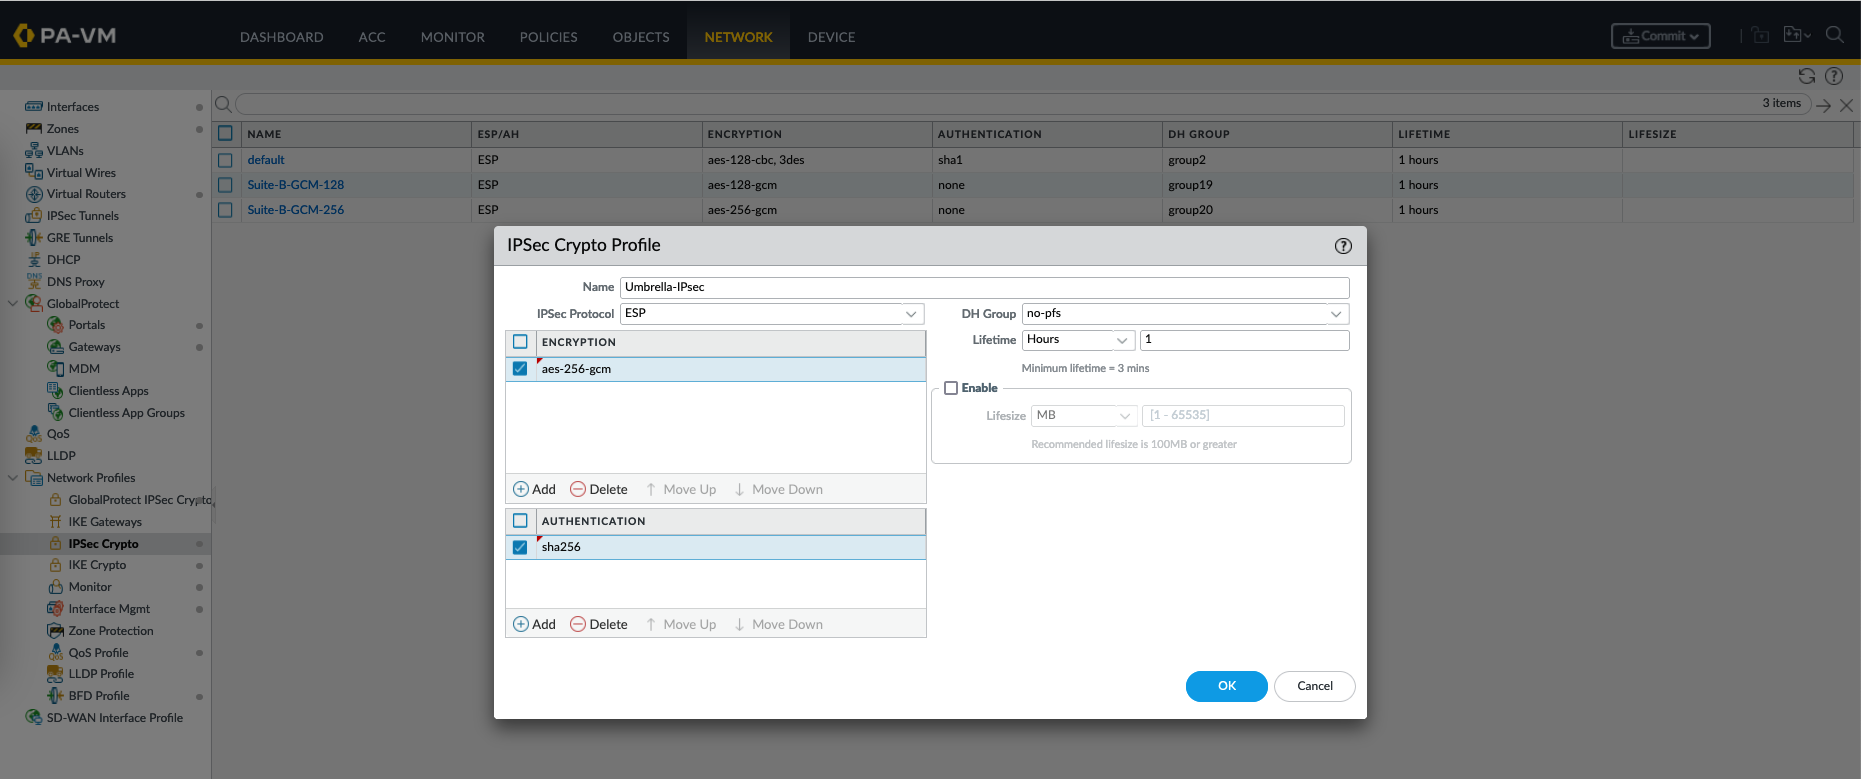Click OK to save the profile
1861x779 pixels.
pos(1226,686)
